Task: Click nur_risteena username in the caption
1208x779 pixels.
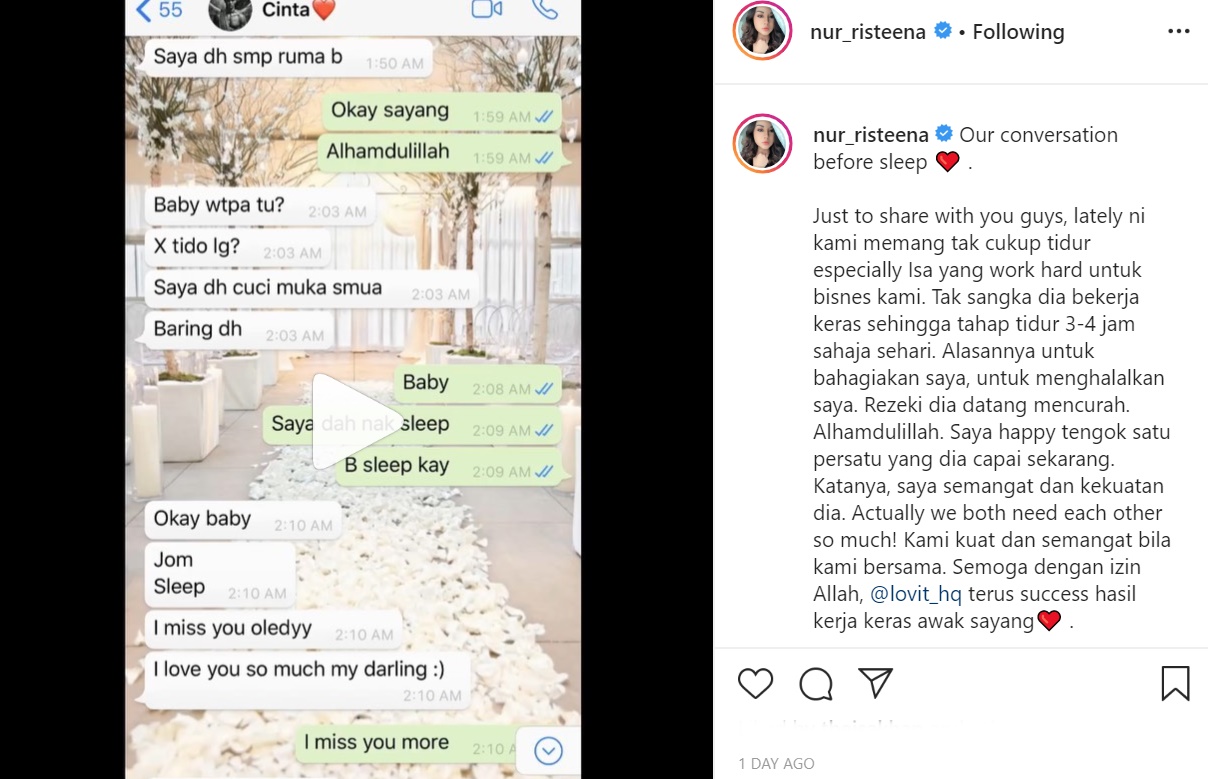Action: tap(871, 135)
